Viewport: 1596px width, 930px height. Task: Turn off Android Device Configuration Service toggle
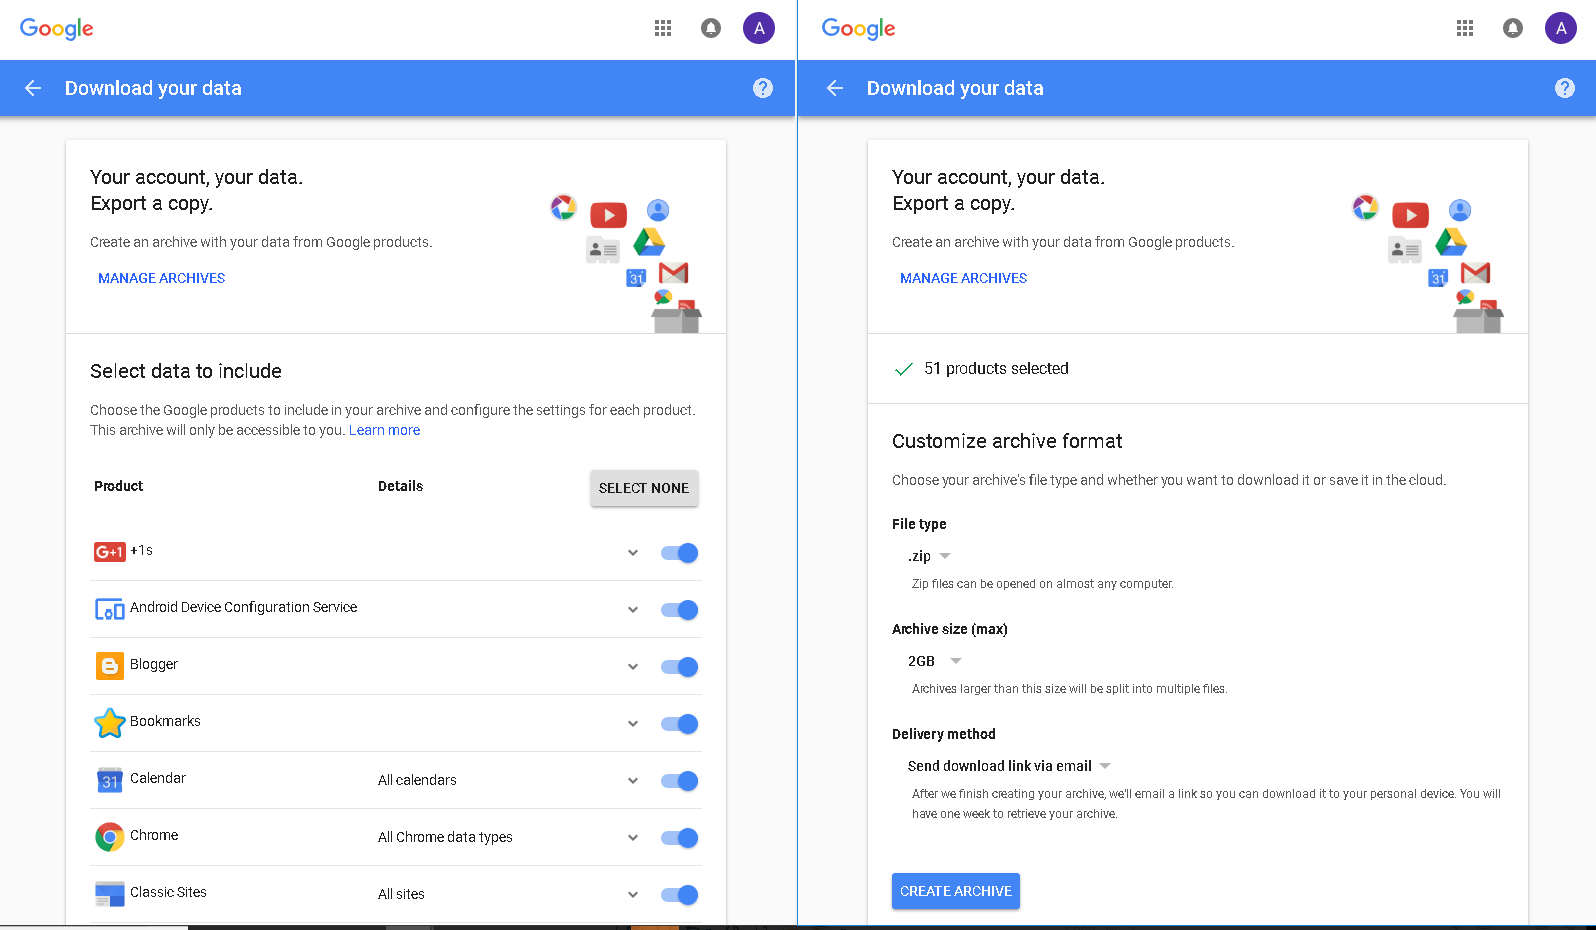(x=680, y=610)
